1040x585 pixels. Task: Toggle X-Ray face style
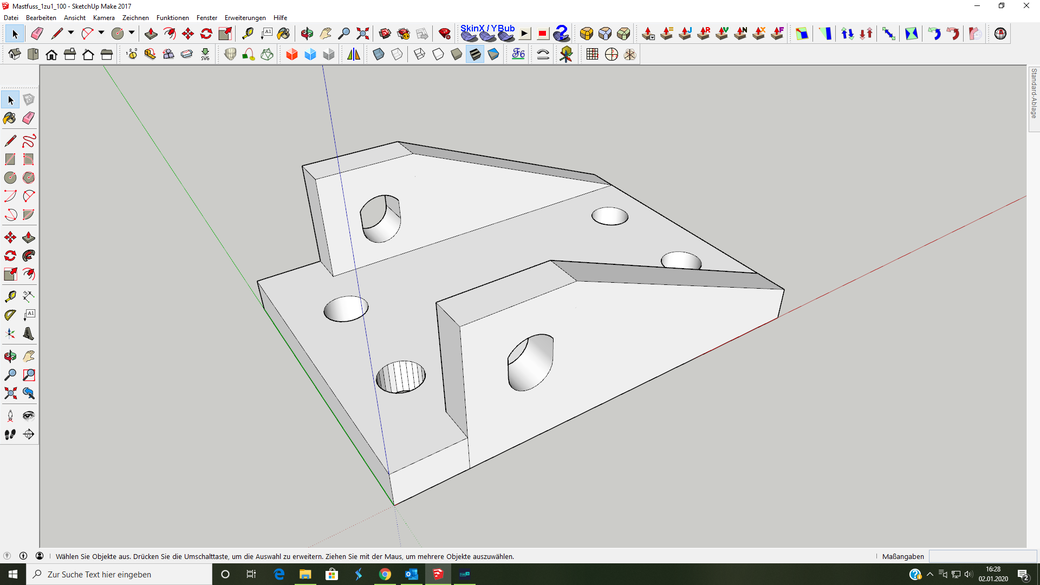coord(378,54)
